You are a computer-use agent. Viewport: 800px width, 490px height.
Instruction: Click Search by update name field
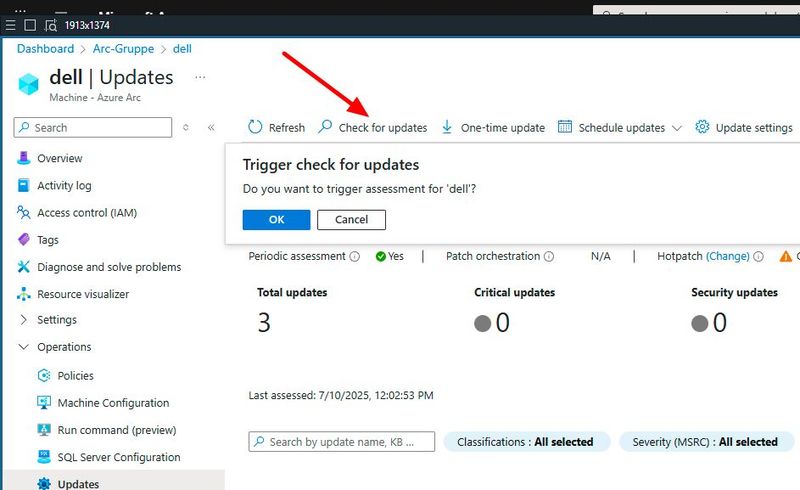pos(342,442)
